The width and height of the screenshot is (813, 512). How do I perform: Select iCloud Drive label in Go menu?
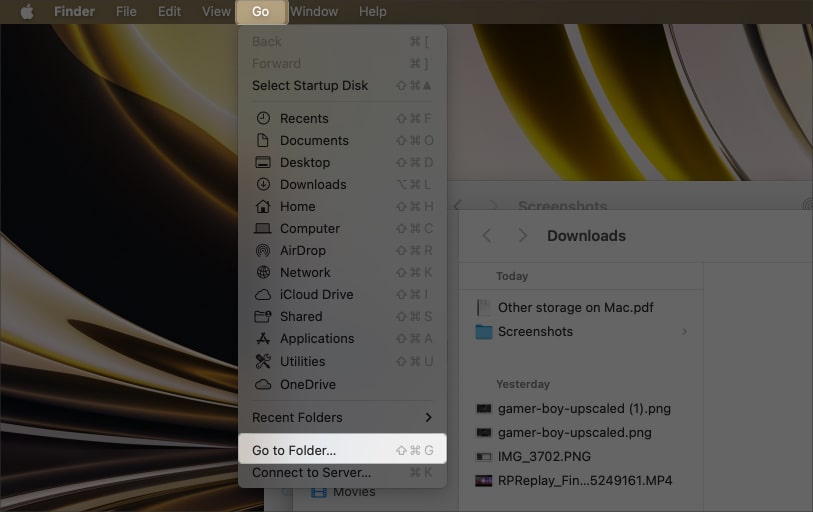[x=317, y=295]
